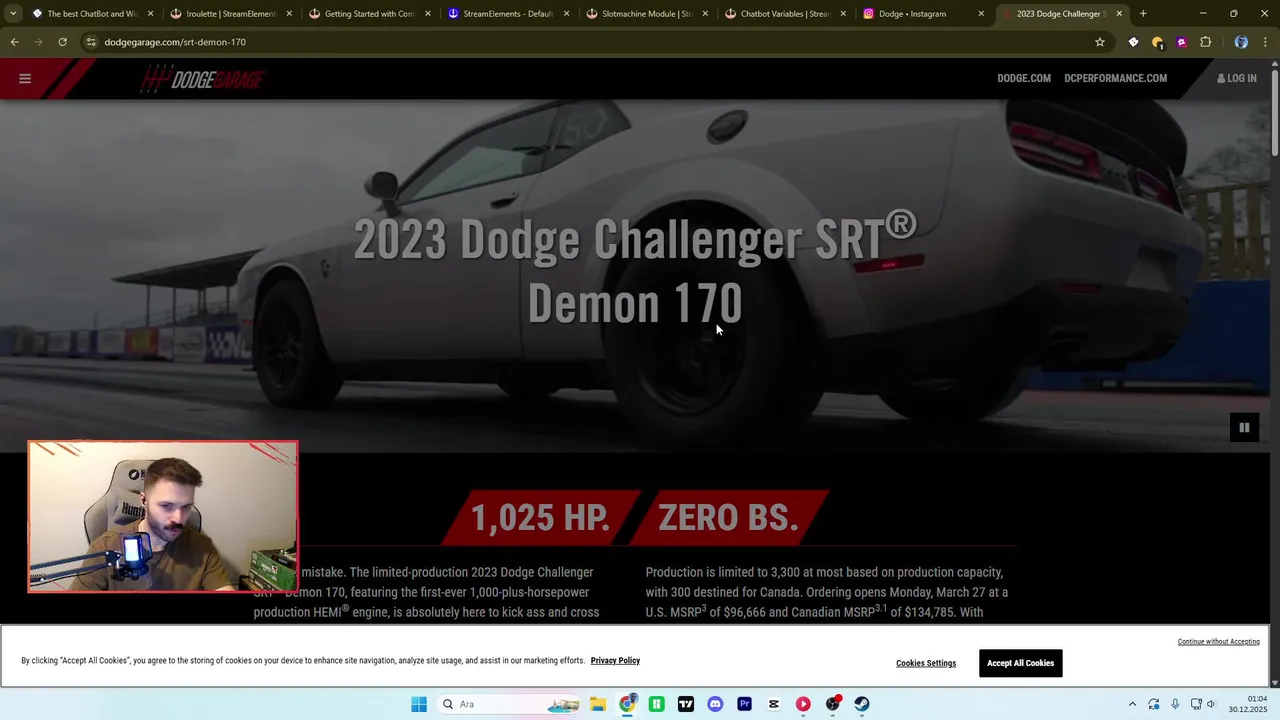Screen dimensions: 1280x720
Task: Open Adobe Premiere Pro from taskbar
Action: coord(744,704)
